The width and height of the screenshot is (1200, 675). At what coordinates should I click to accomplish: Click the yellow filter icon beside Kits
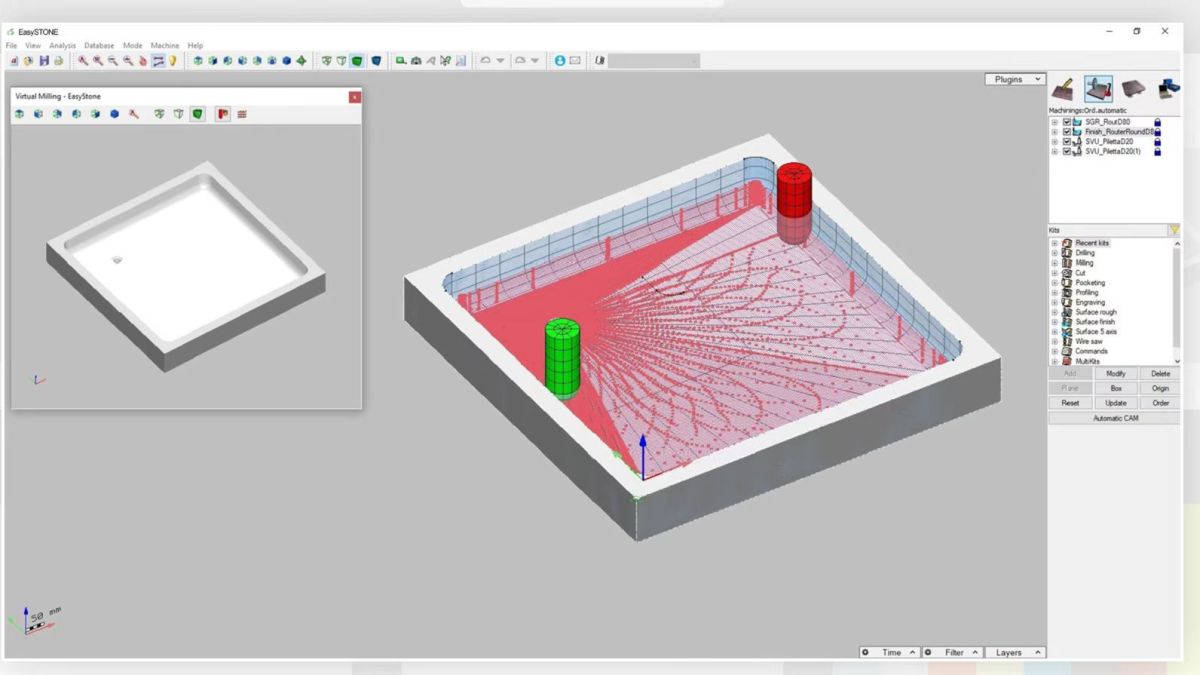pyautogui.click(x=1174, y=230)
